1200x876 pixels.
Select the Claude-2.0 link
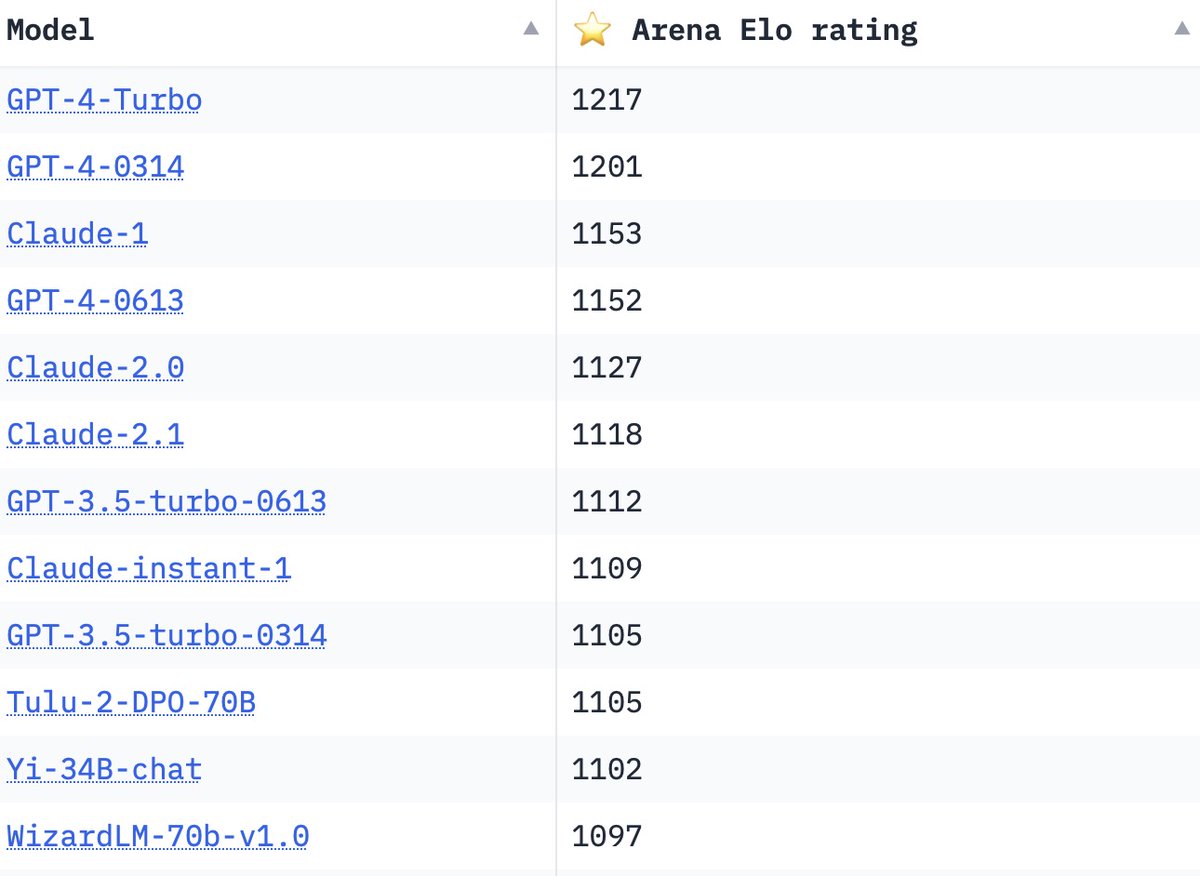pyautogui.click(x=95, y=368)
